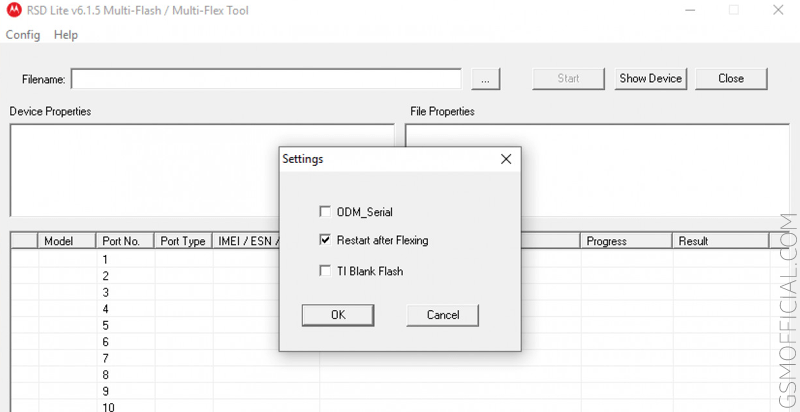Click the Progress column header
Screen dimensions: 800x412
(626, 241)
